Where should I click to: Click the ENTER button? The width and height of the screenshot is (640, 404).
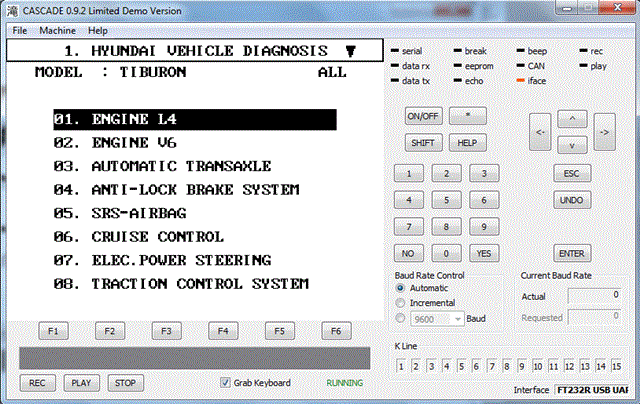572,254
